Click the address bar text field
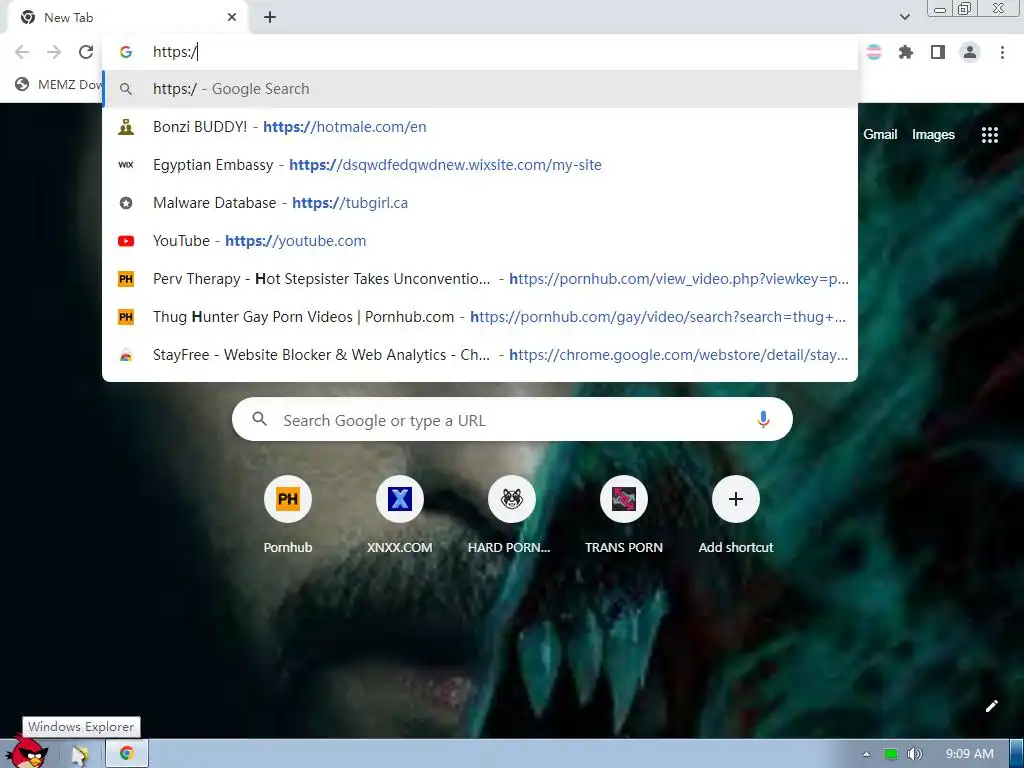Viewport: 1024px width, 768px height. (x=480, y=52)
